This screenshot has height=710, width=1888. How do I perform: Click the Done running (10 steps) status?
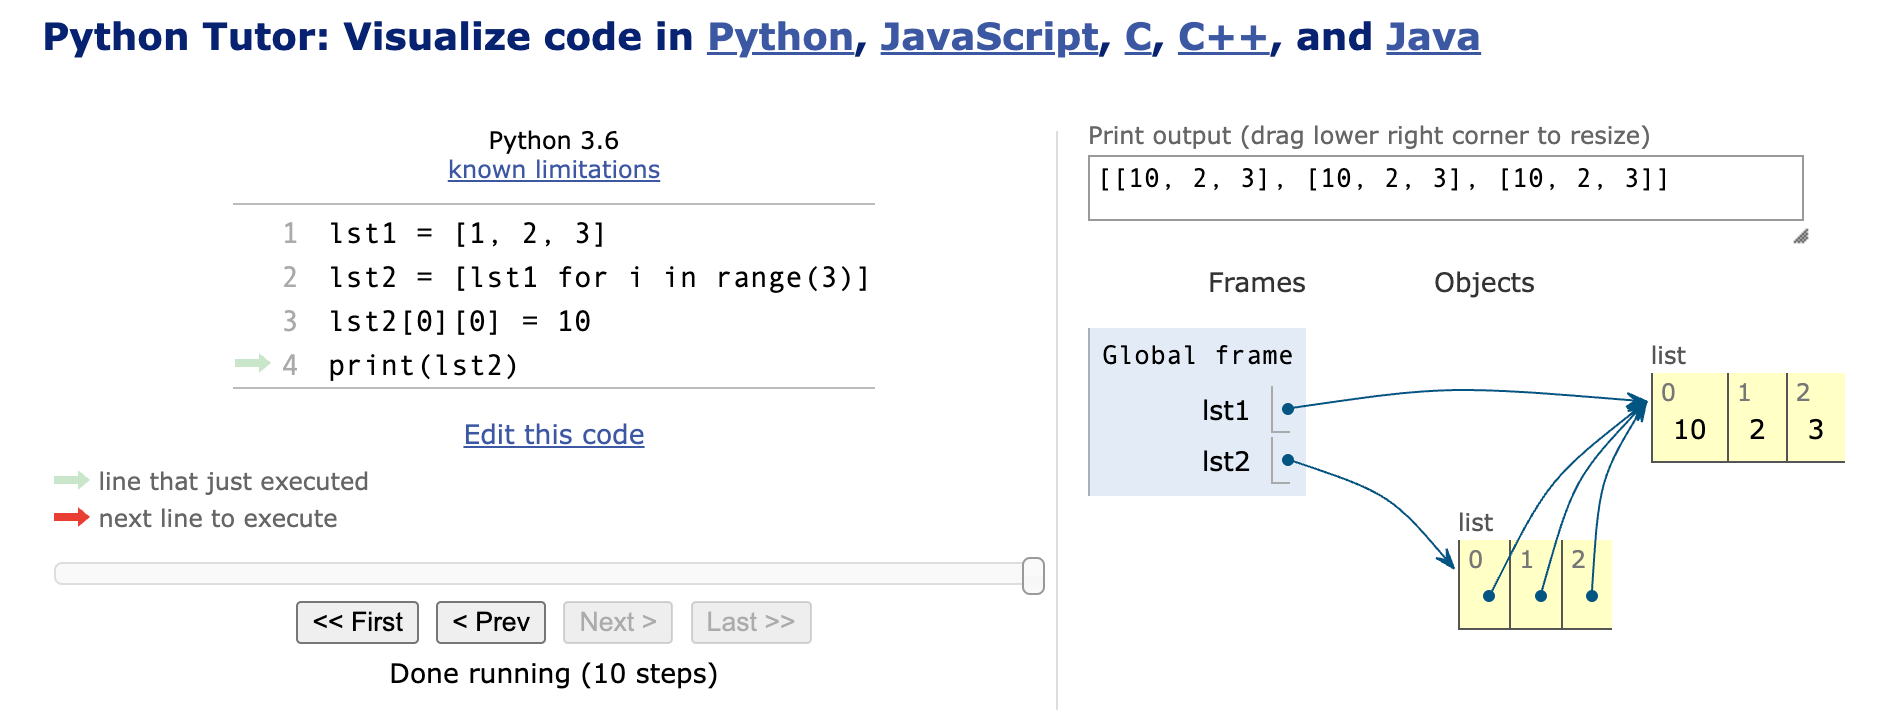point(554,674)
